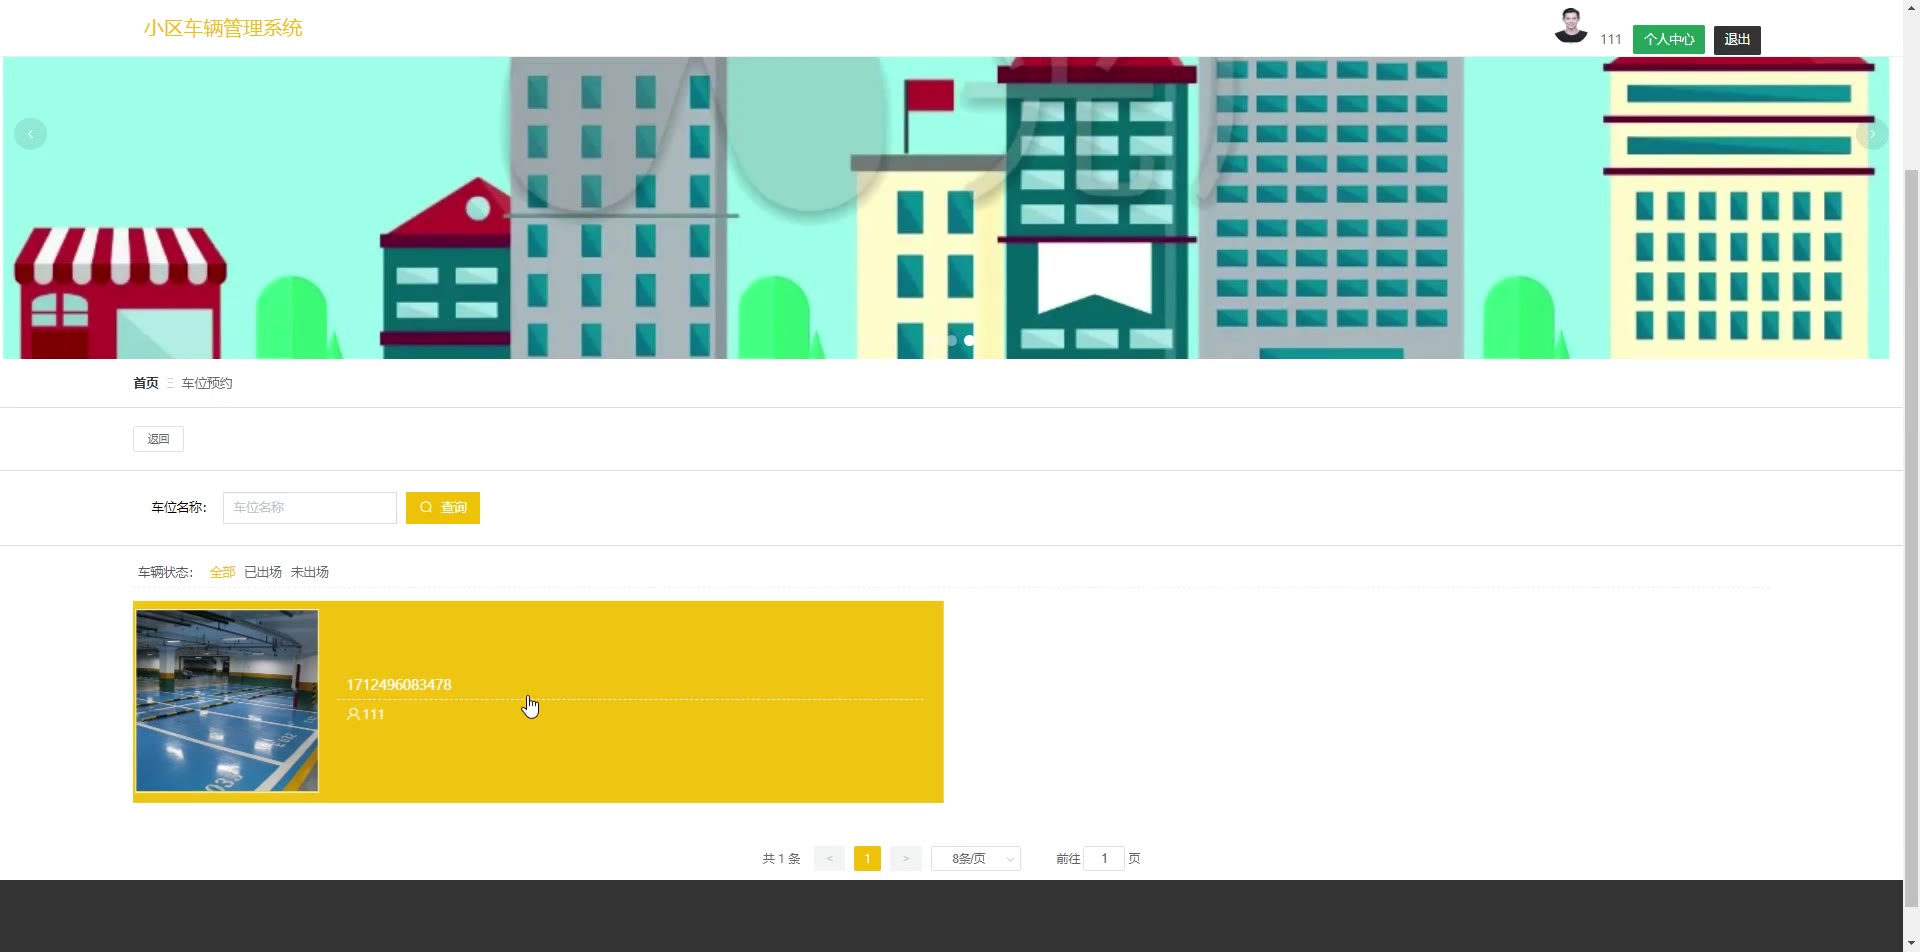Click the 查询 search button
Image resolution: width=1920 pixels, height=952 pixels.
pos(443,508)
